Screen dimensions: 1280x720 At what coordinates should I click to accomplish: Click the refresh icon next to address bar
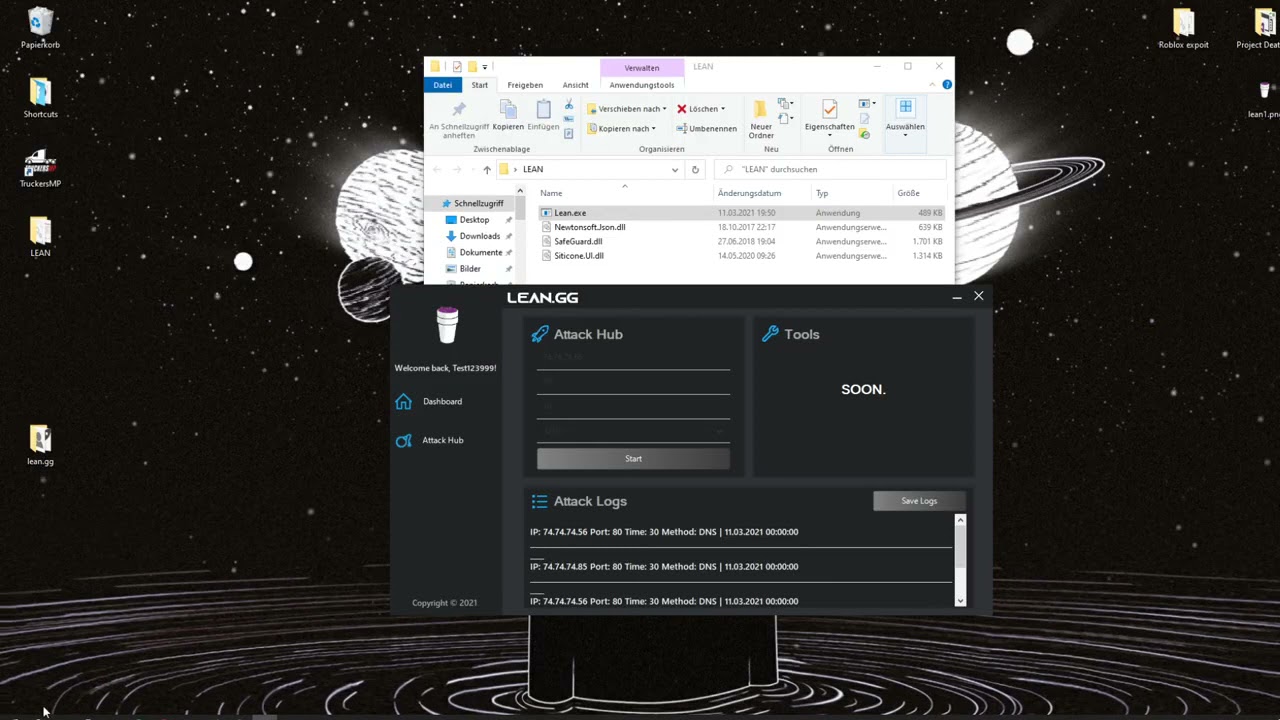695,169
